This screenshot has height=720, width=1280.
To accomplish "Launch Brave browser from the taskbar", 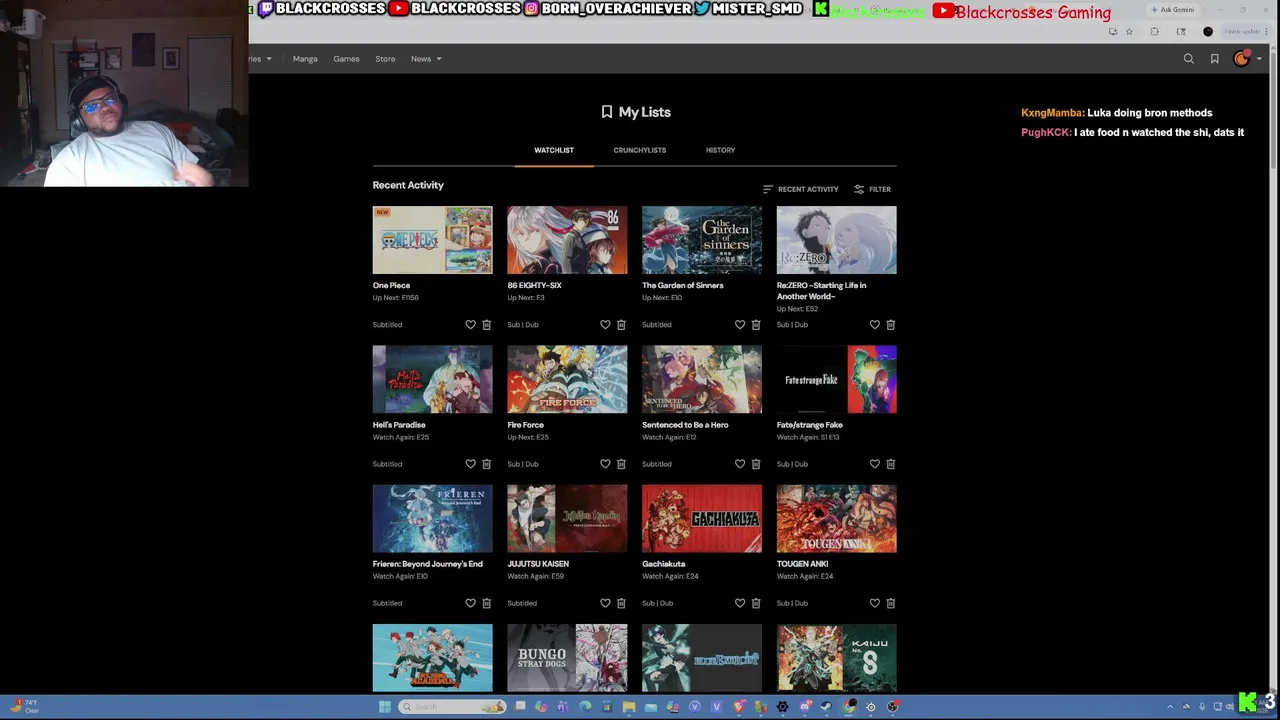I will pyautogui.click(x=740, y=707).
